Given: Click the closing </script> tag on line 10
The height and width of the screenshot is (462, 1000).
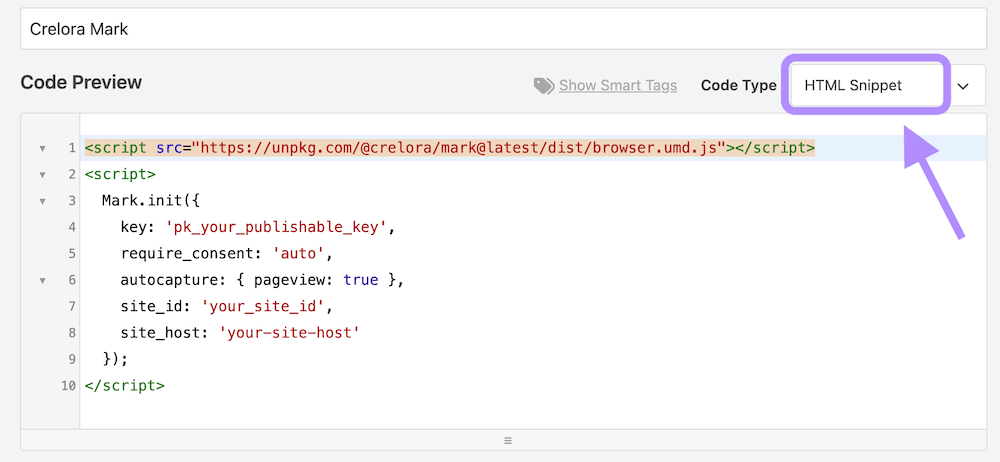Looking at the screenshot, I should tap(124, 385).
